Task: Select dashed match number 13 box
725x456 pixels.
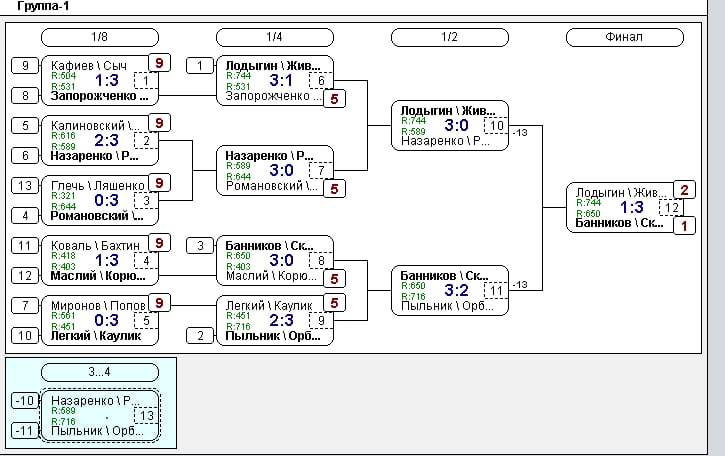Action: click(146, 415)
